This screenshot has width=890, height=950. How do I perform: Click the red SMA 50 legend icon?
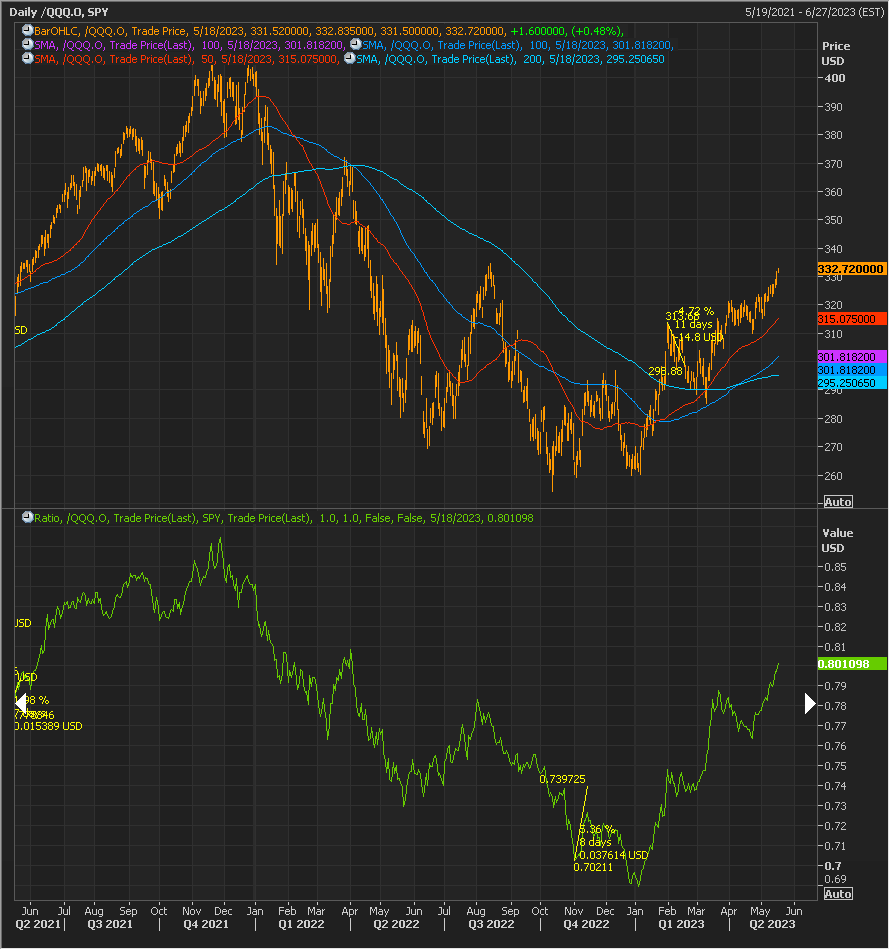click(27, 58)
